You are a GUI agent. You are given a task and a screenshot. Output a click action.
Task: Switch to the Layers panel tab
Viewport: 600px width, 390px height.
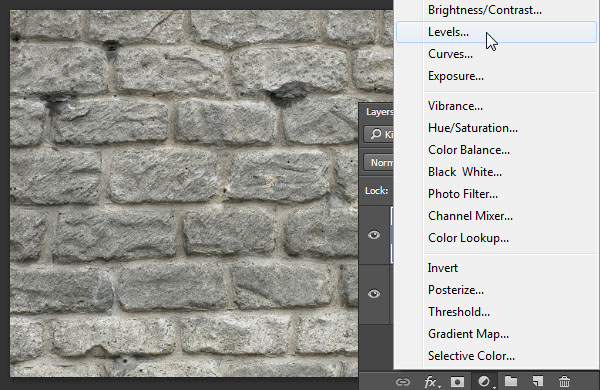[379, 112]
